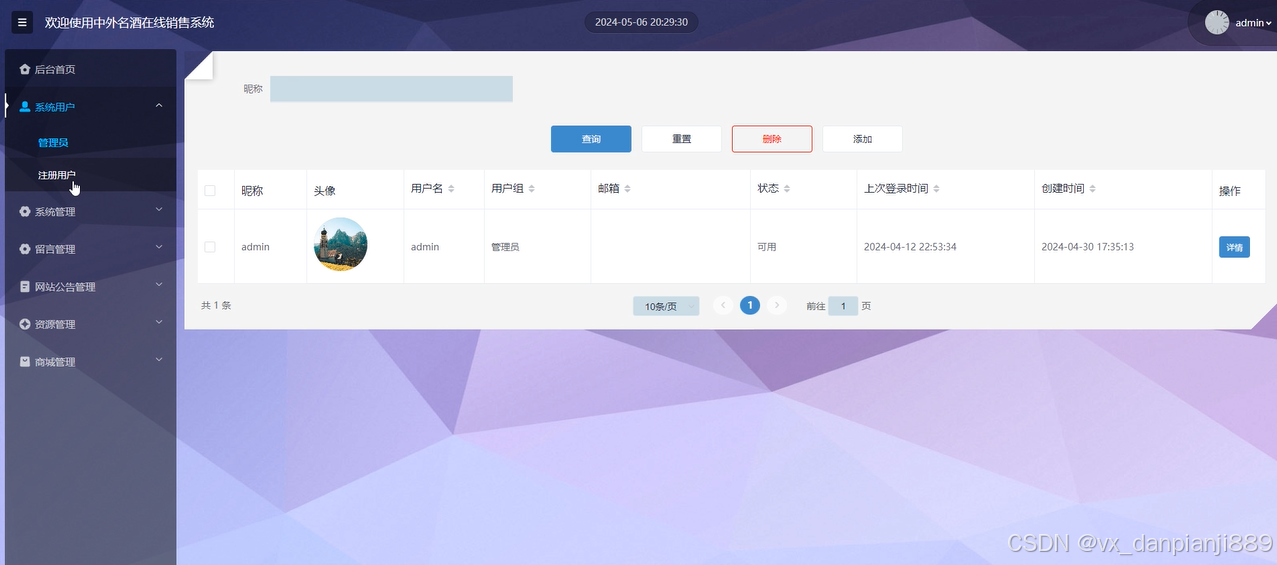Open the 留言管理 menu label

55,249
